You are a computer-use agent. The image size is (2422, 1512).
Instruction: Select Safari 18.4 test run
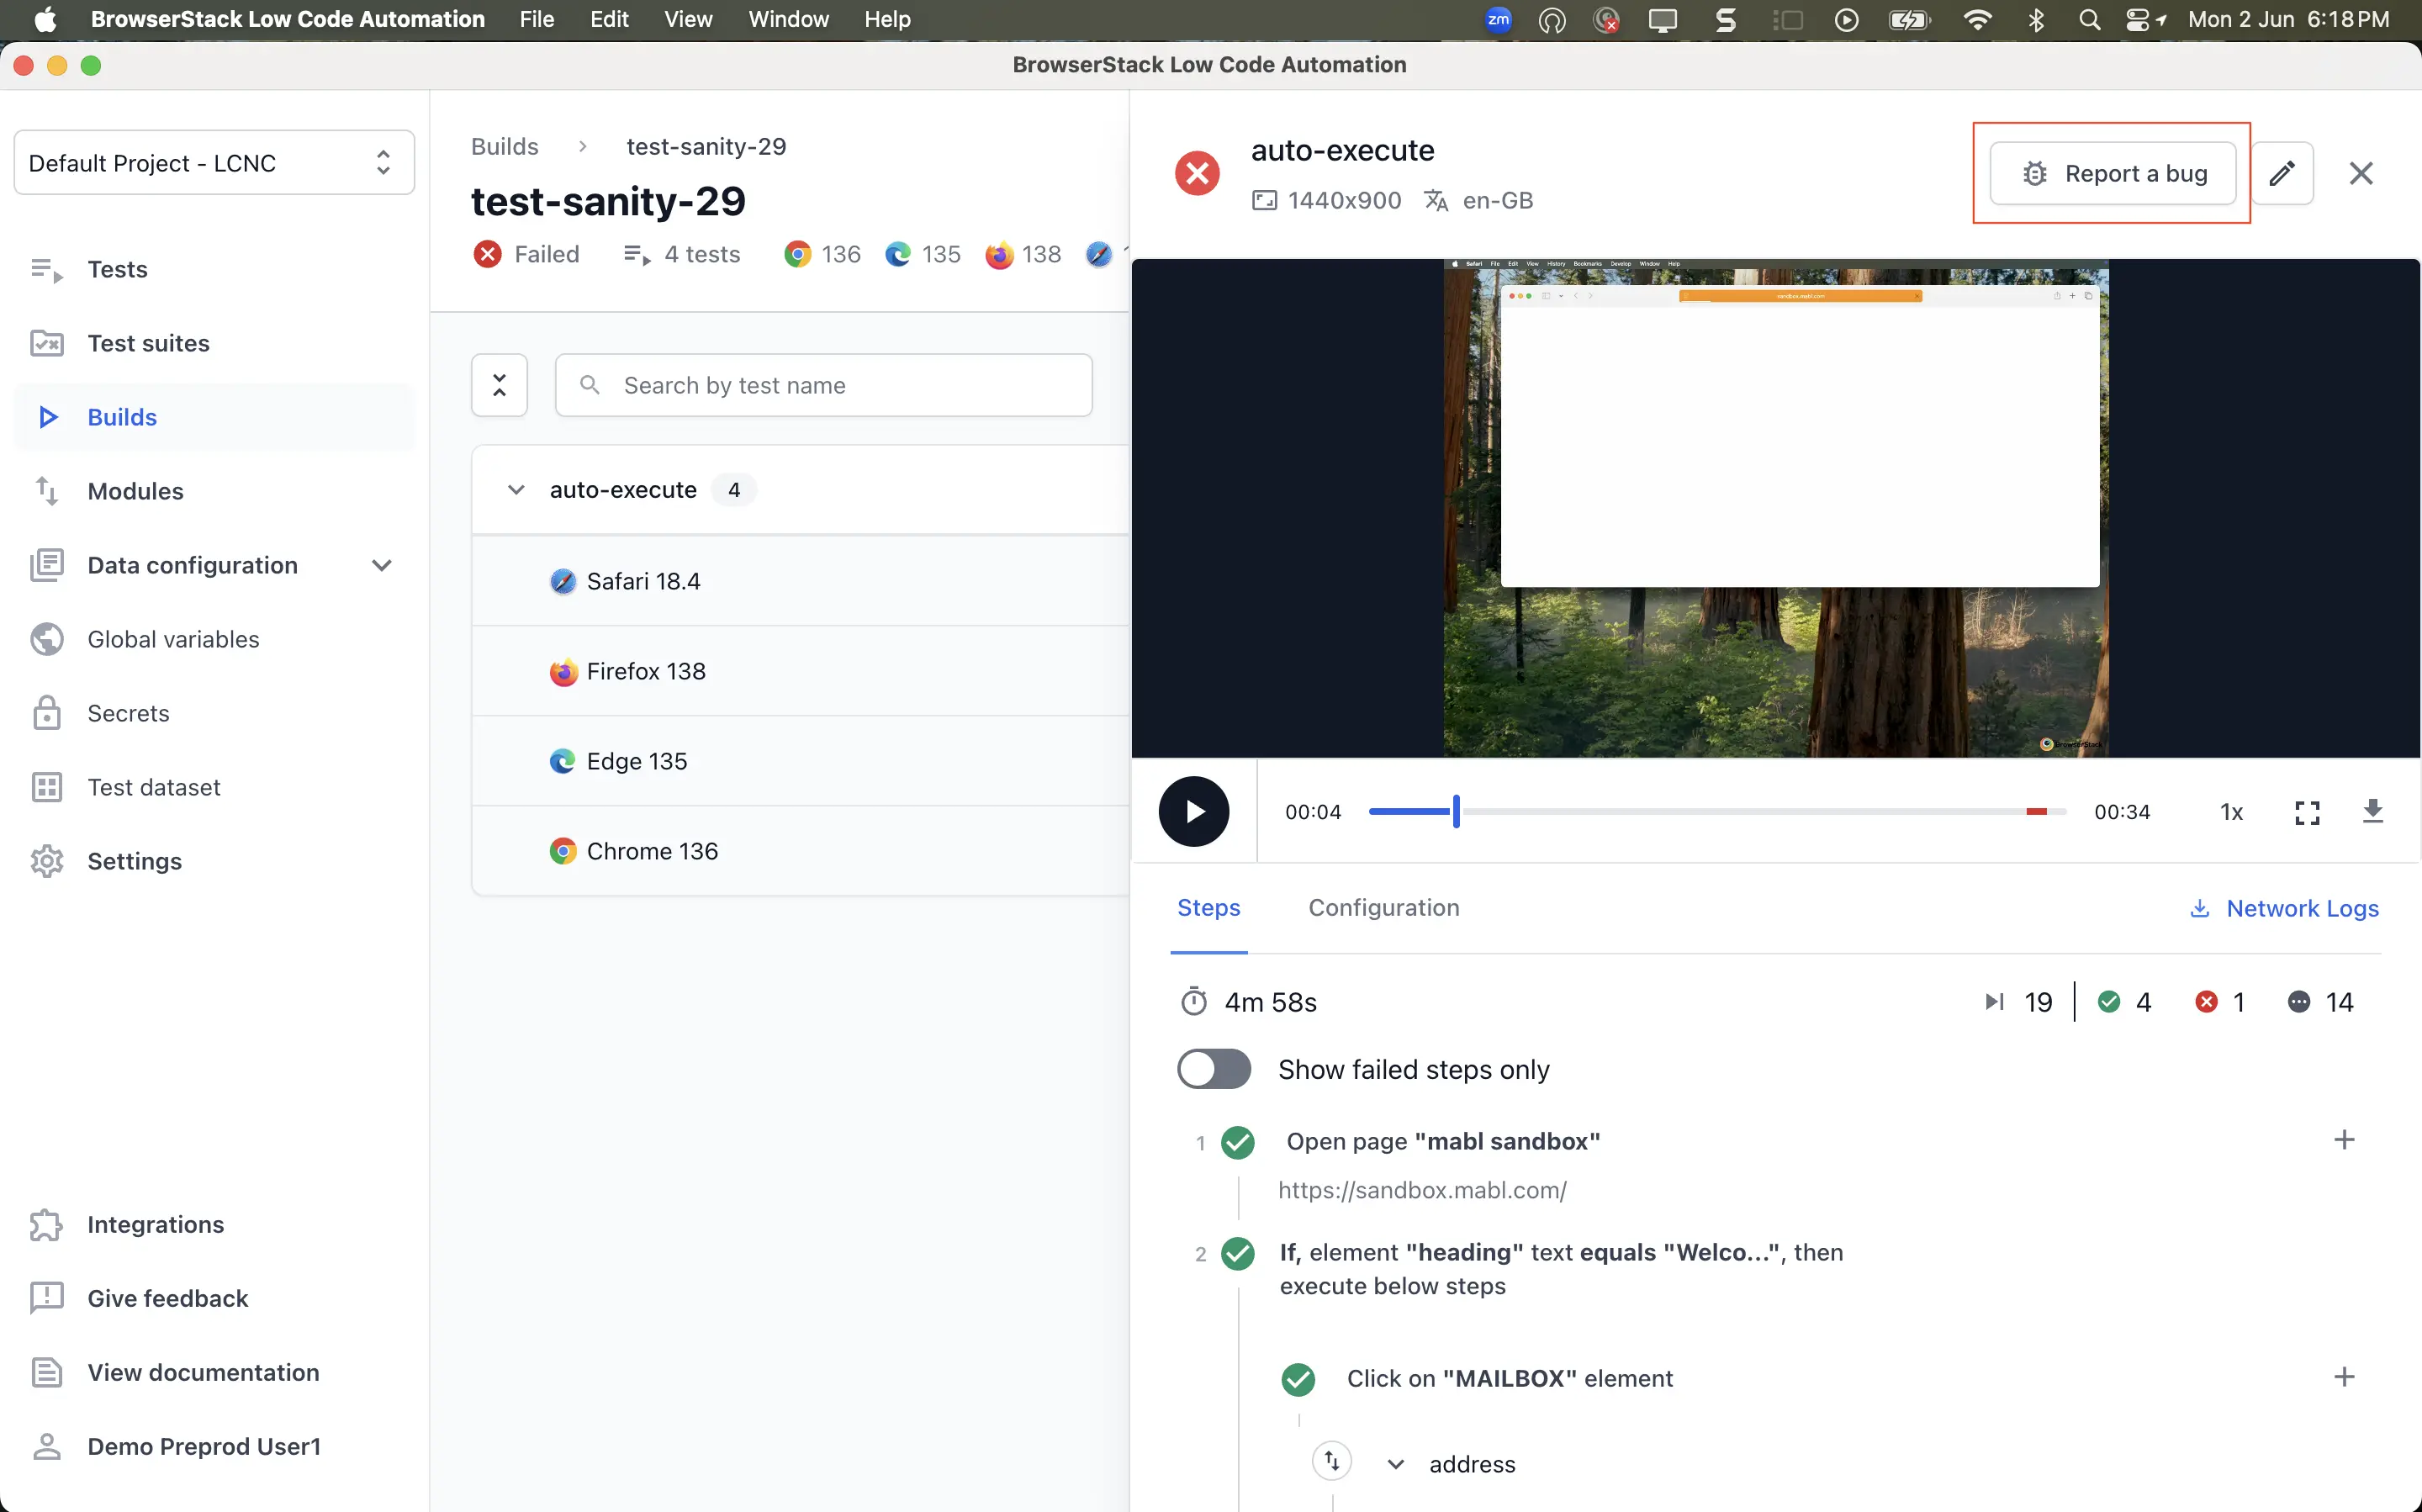click(x=800, y=581)
